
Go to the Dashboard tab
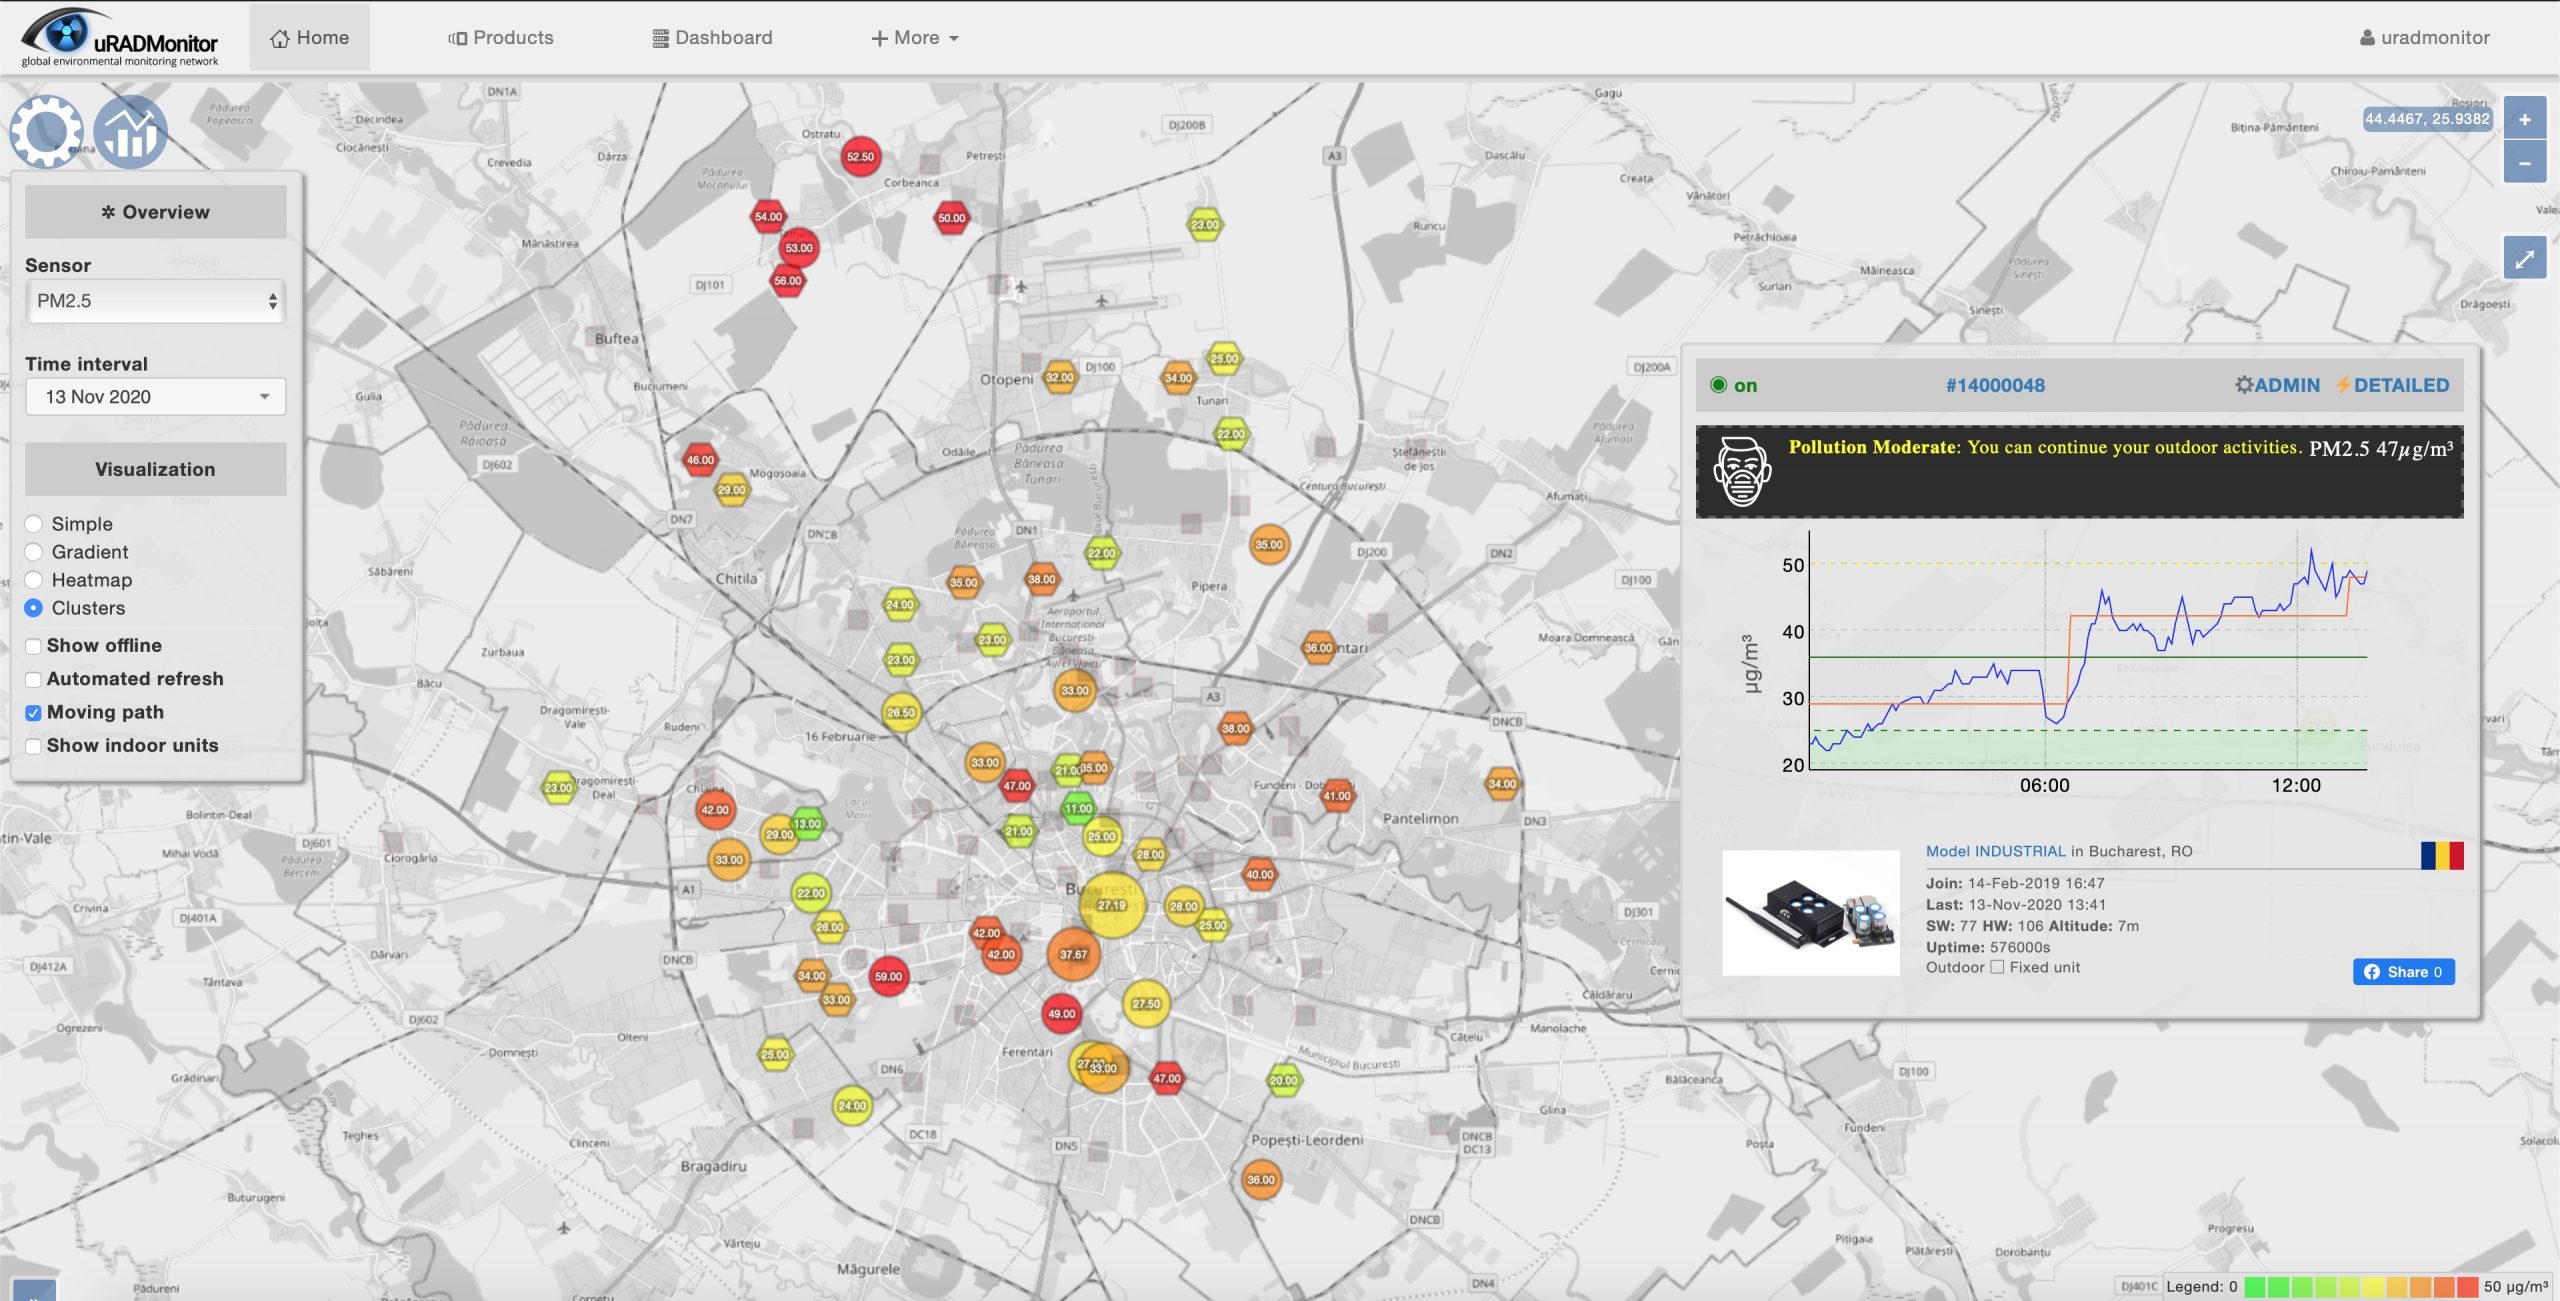(x=712, y=38)
